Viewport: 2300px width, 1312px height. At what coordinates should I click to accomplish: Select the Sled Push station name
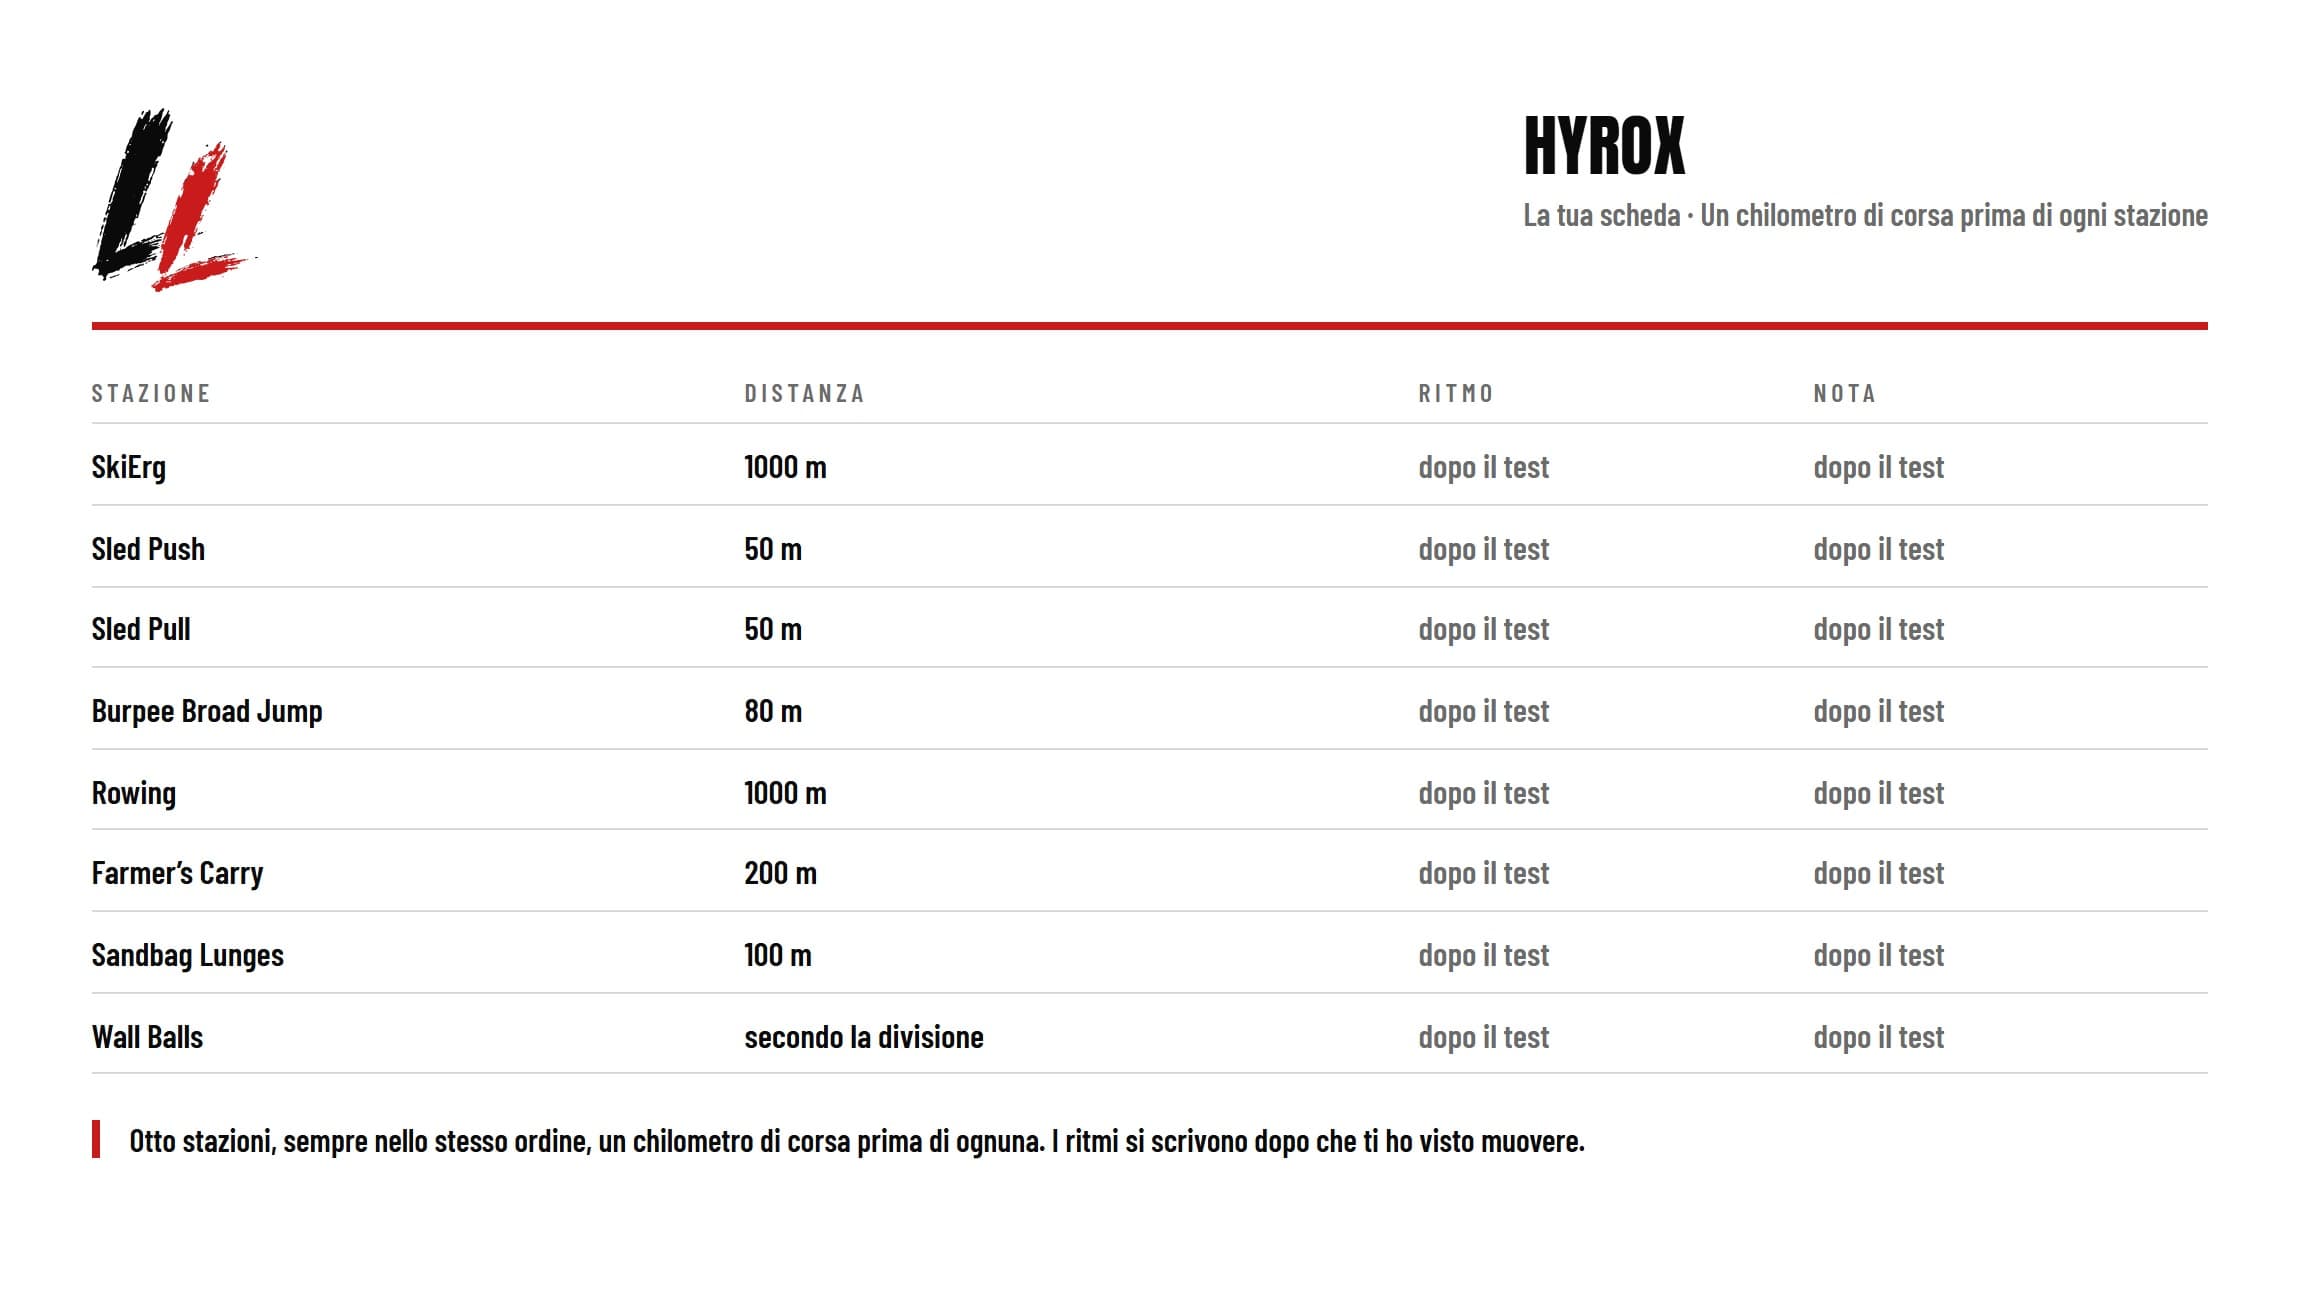[x=148, y=549]
